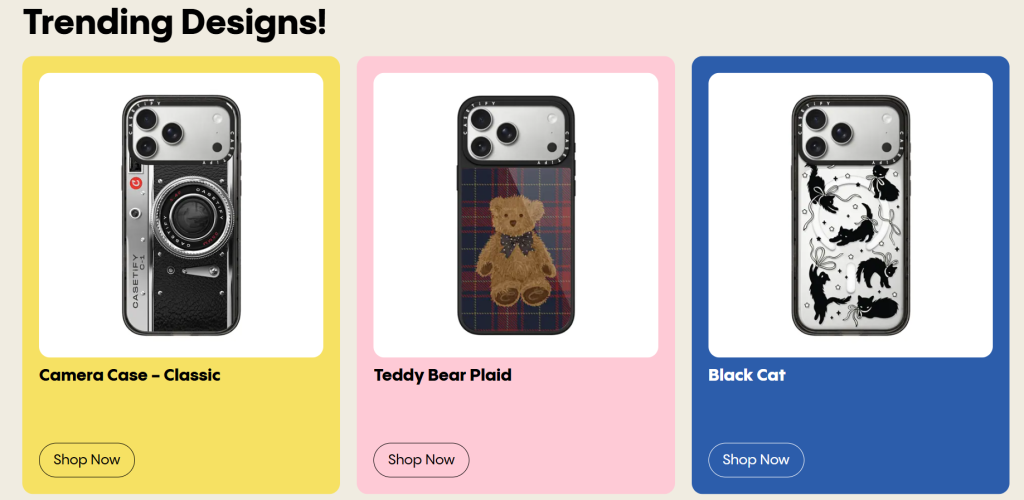Click the brown teddy bear graphic
The image size is (1024, 500).
(x=514, y=250)
